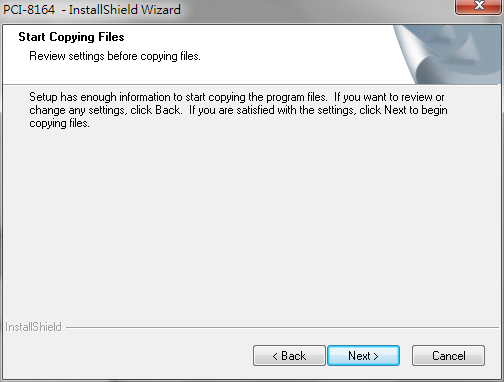This screenshot has width=504, height=382.
Task: Click the gray InstallShield label at bottom
Action: (33, 327)
